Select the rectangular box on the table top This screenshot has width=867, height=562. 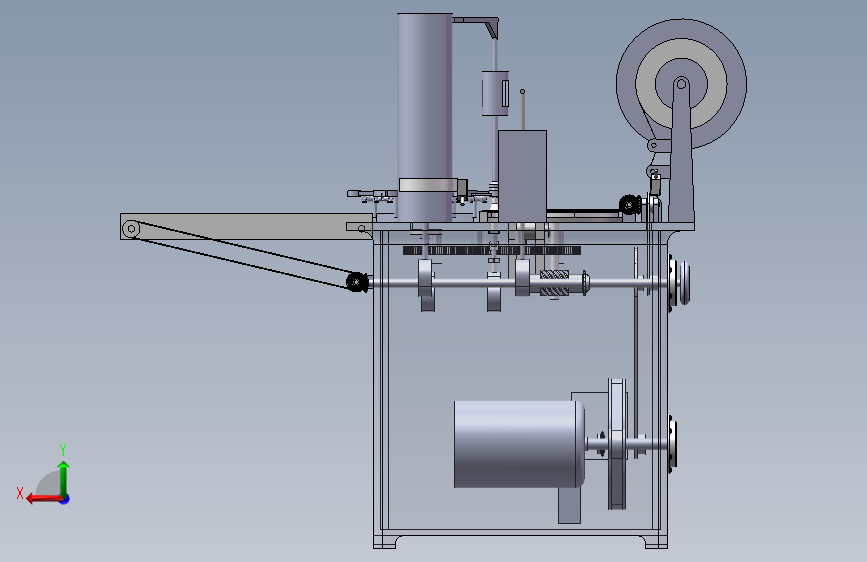[522, 176]
